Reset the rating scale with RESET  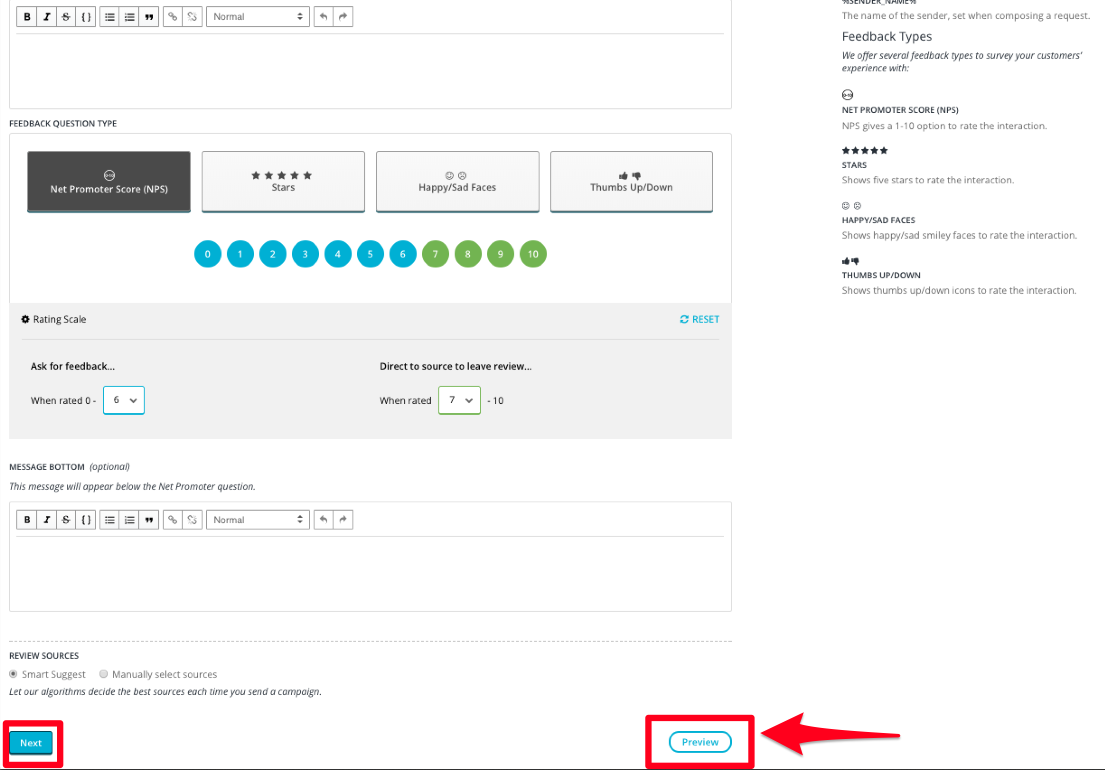[700, 319]
